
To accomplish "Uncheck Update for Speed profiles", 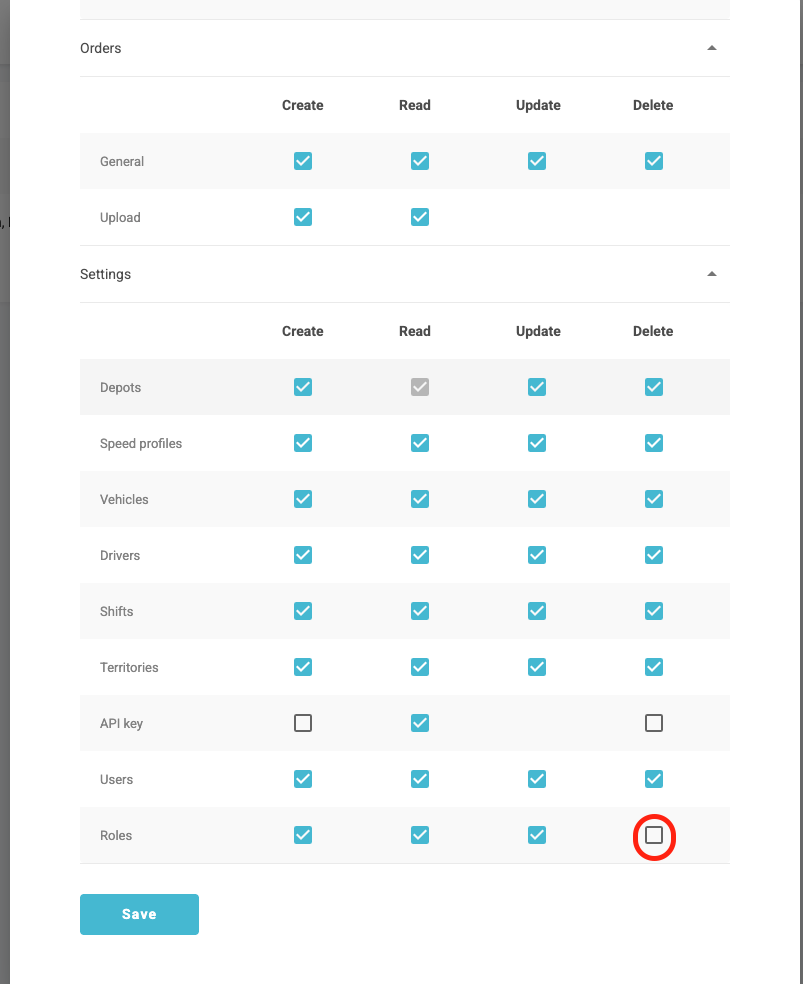I will pos(537,443).
